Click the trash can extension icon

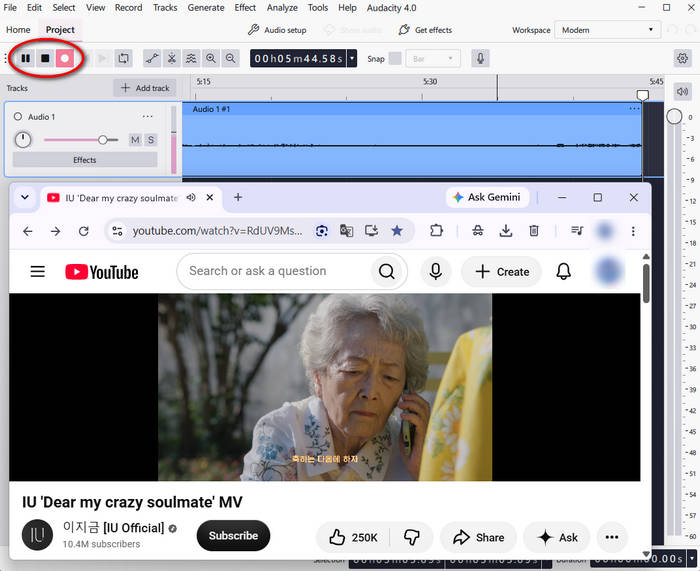point(534,231)
